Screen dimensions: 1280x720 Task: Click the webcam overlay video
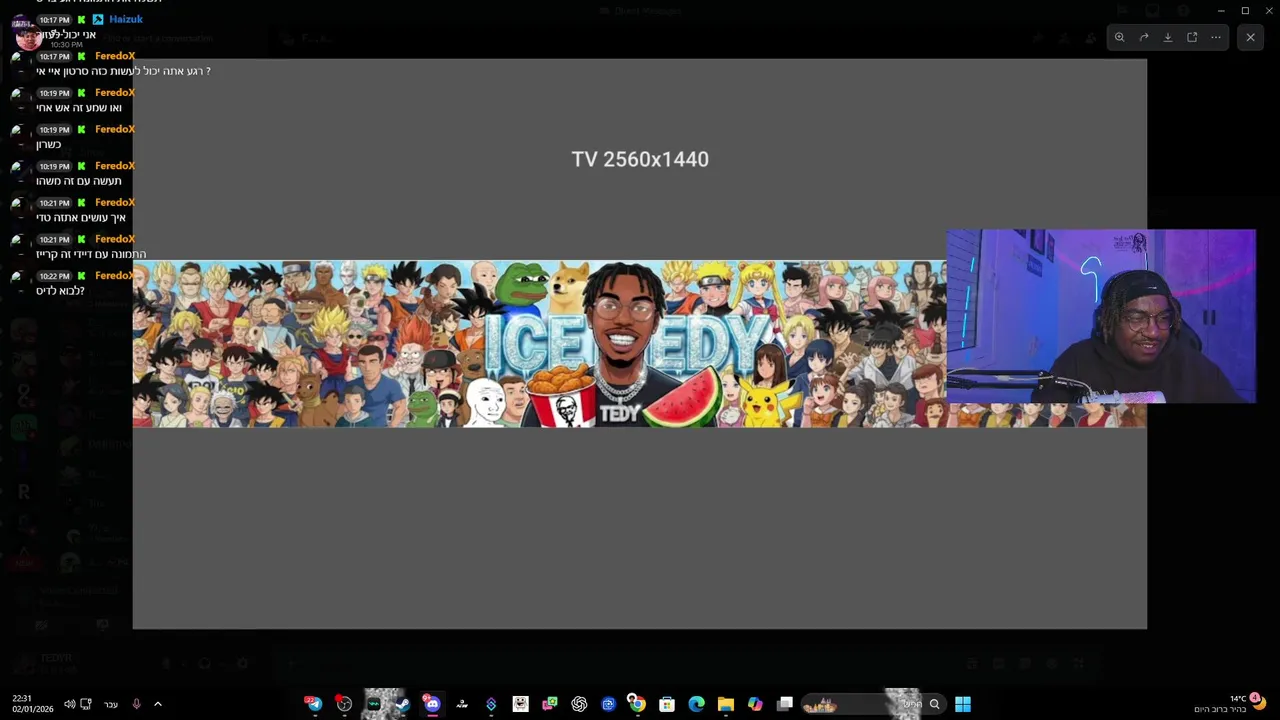pos(1101,316)
